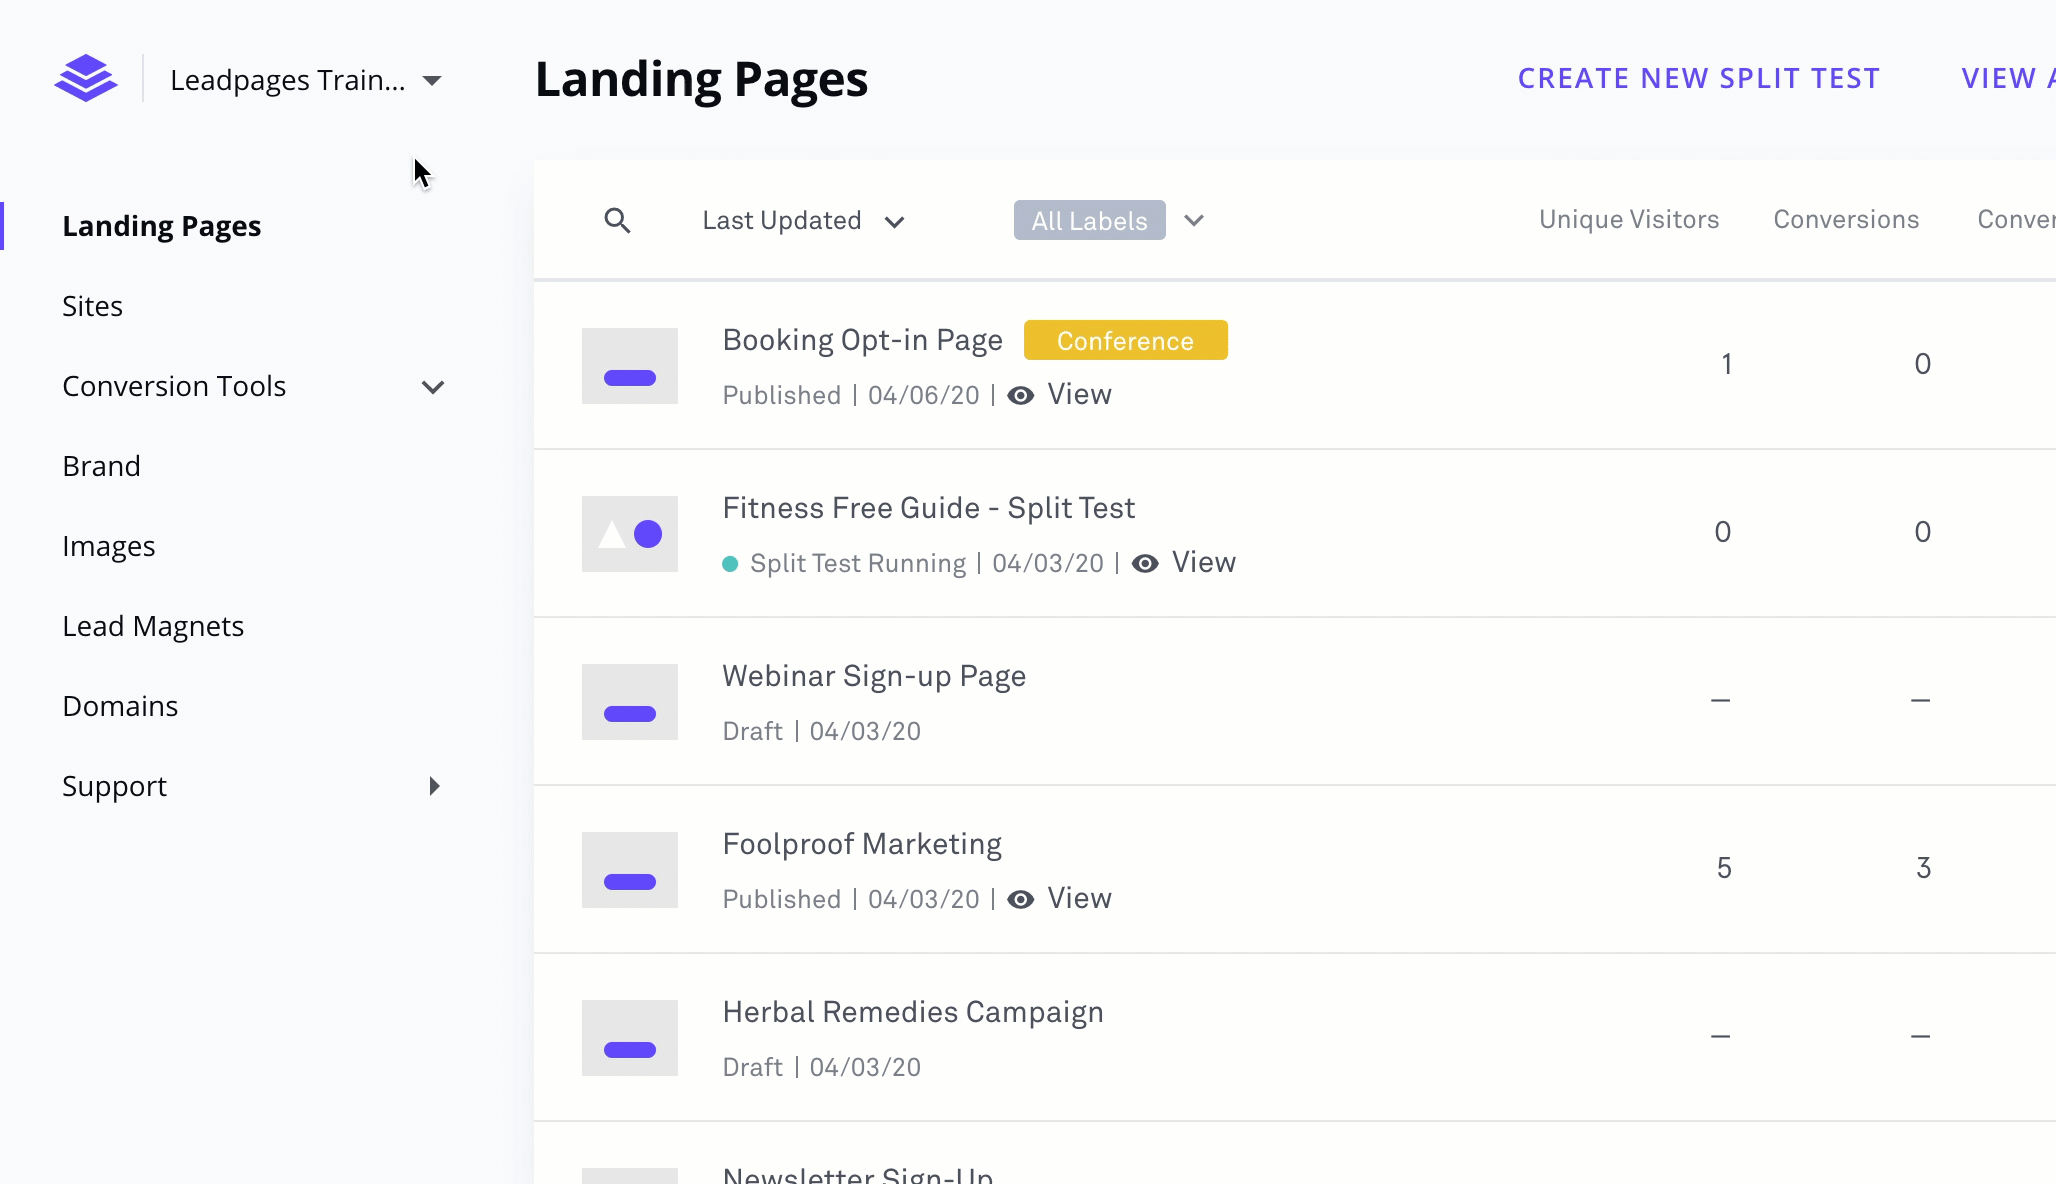The image size is (2056, 1184).
Task: Select the split test thumbnail for Fitness Free Guide
Action: 629,534
